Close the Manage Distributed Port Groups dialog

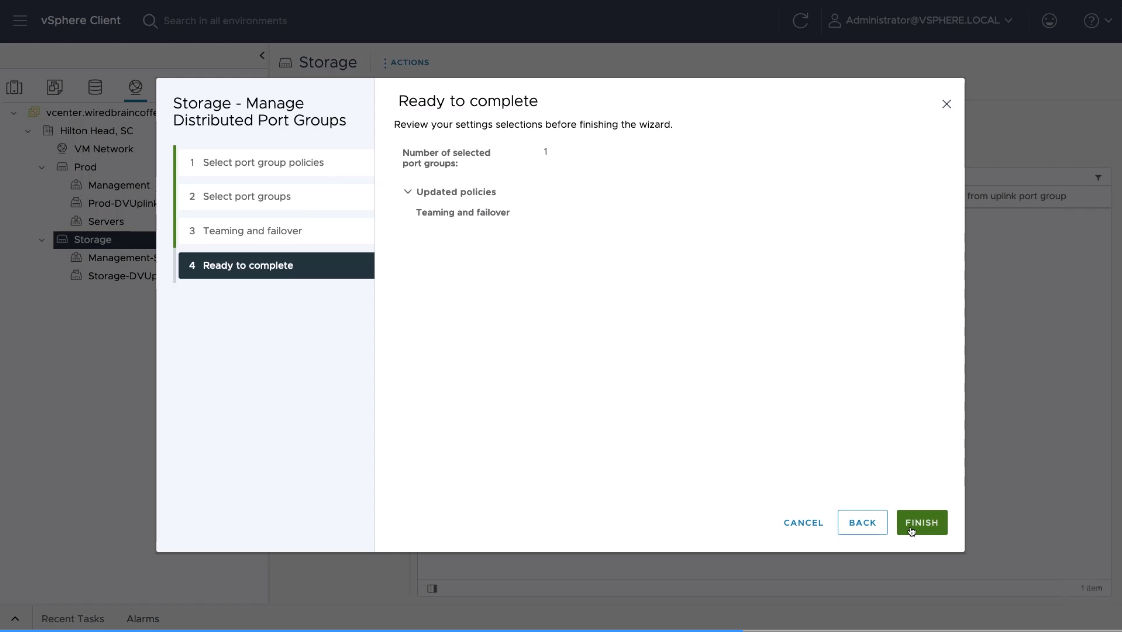pos(946,104)
